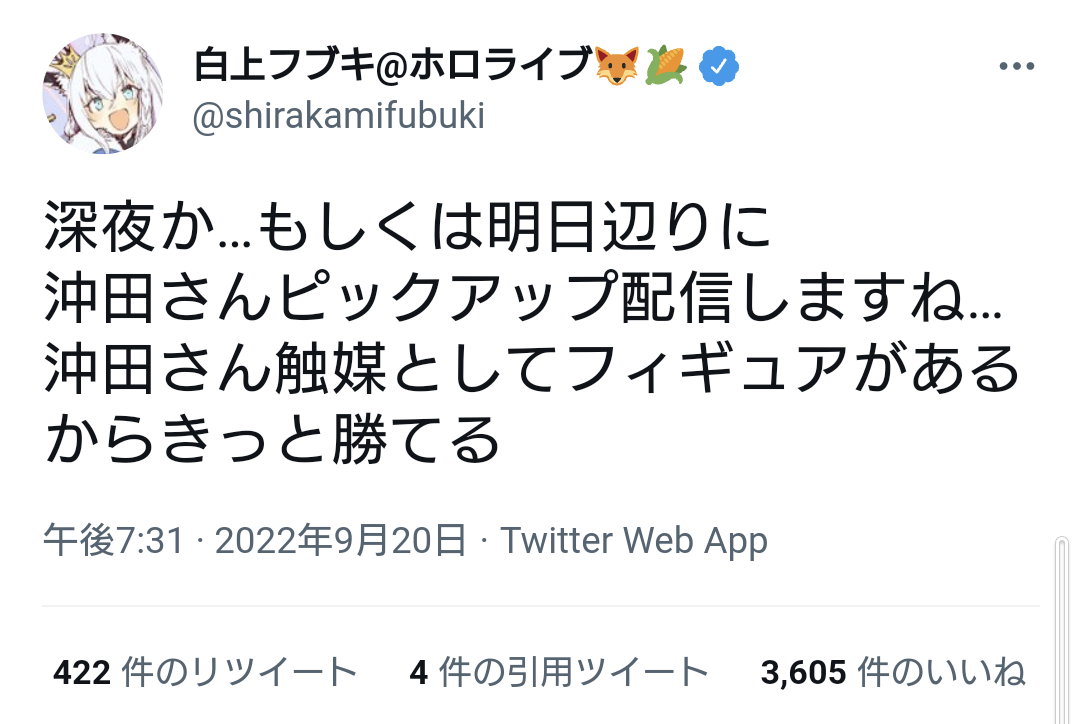Viewport: 1080px width, 724px height.
Task: Click the scrollbar at the right edge
Action: coord(1062,630)
